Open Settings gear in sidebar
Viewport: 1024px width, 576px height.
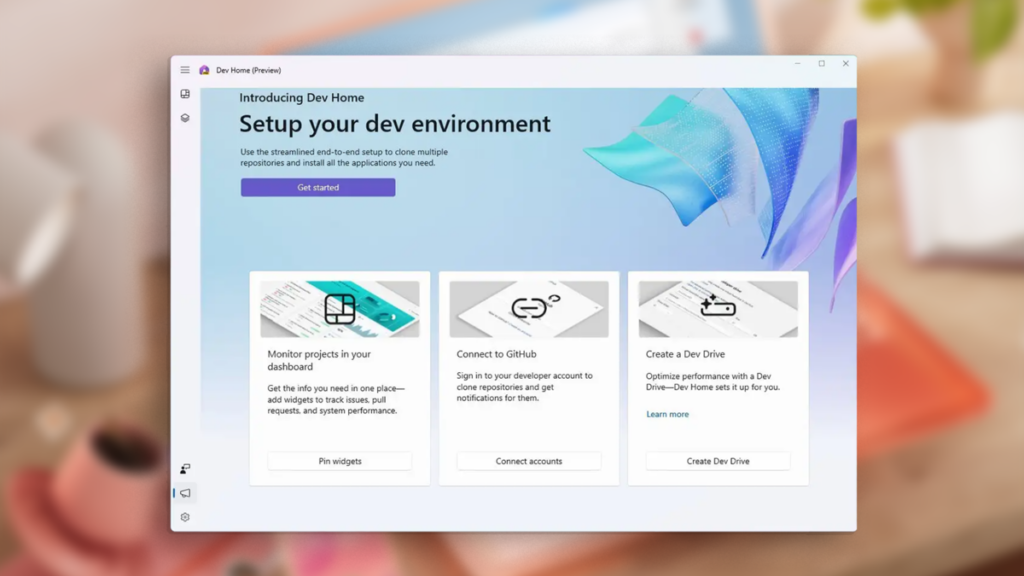(x=185, y=517)
